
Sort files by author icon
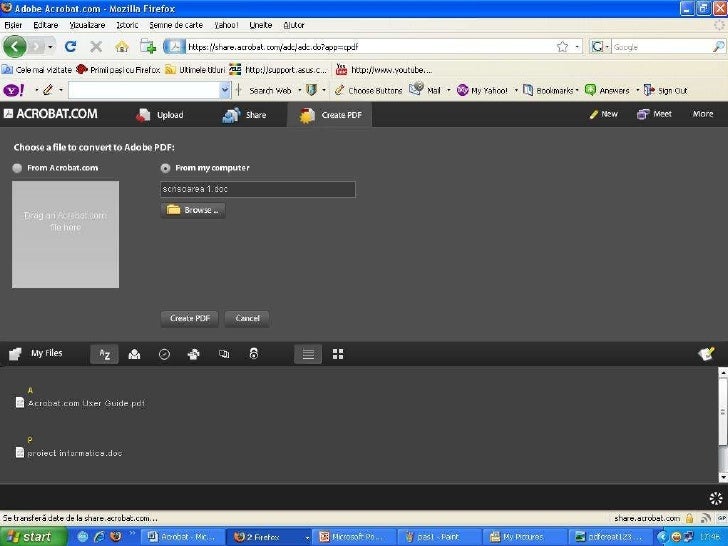[x=134, y=354]
